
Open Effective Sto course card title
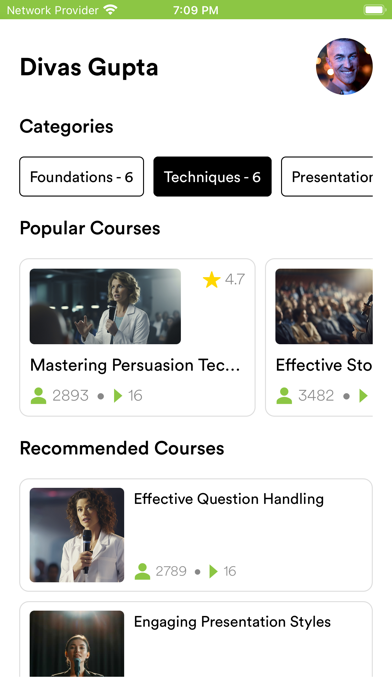[324, 365]
